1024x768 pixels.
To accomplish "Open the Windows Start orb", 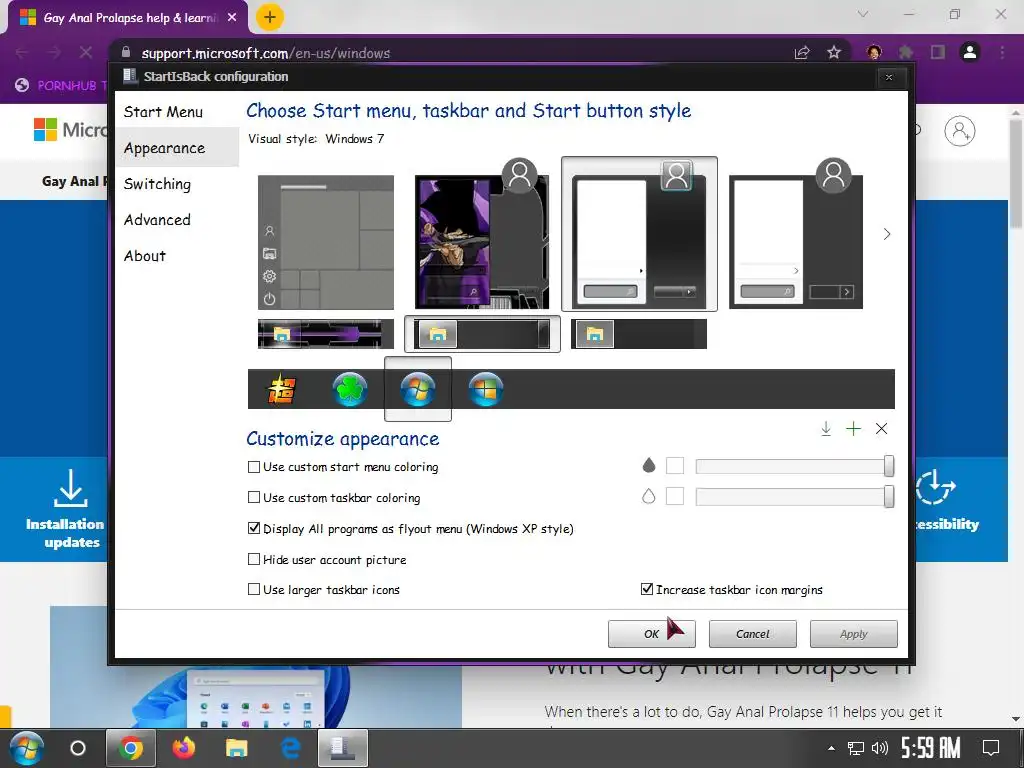I will point(25,748).
